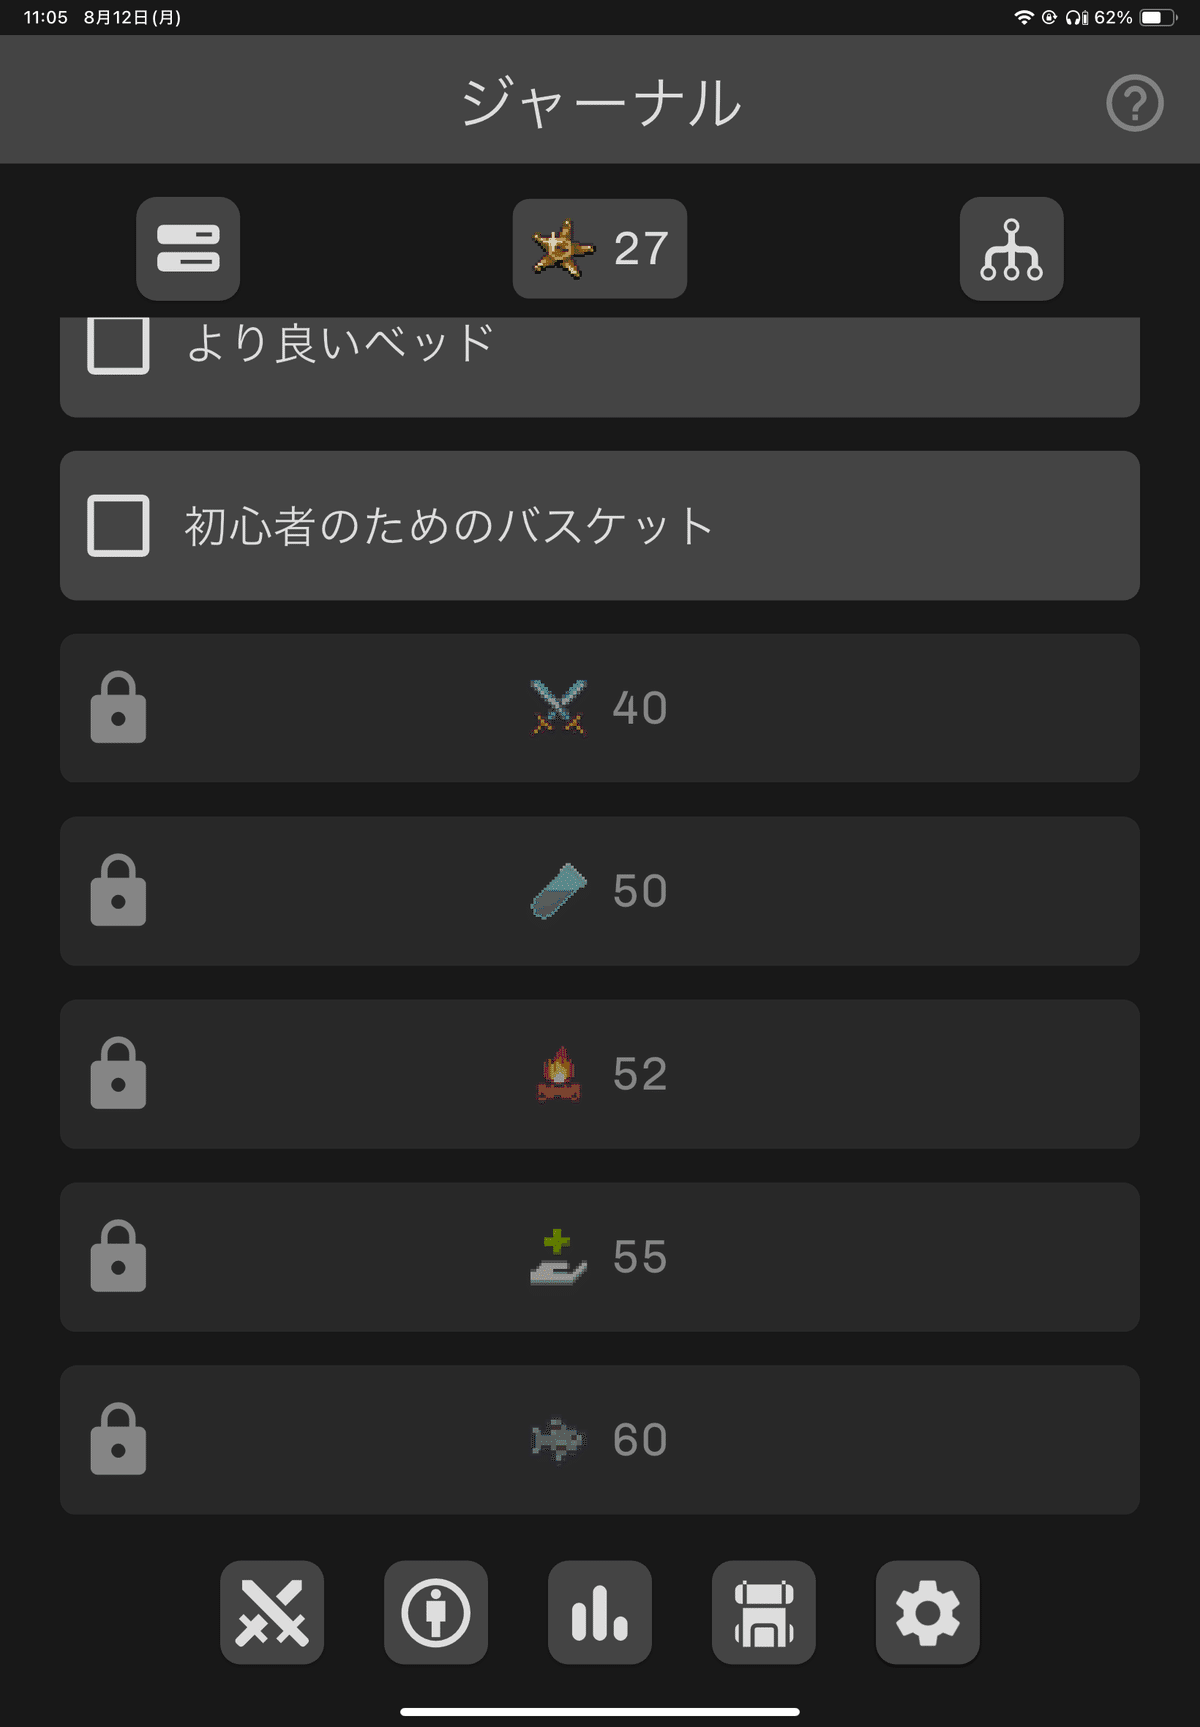The height and width of the screenshot is (1727, 1200).
Task: Tap the lock on the crossed swords 40 entry
Action: click(118, 707)
